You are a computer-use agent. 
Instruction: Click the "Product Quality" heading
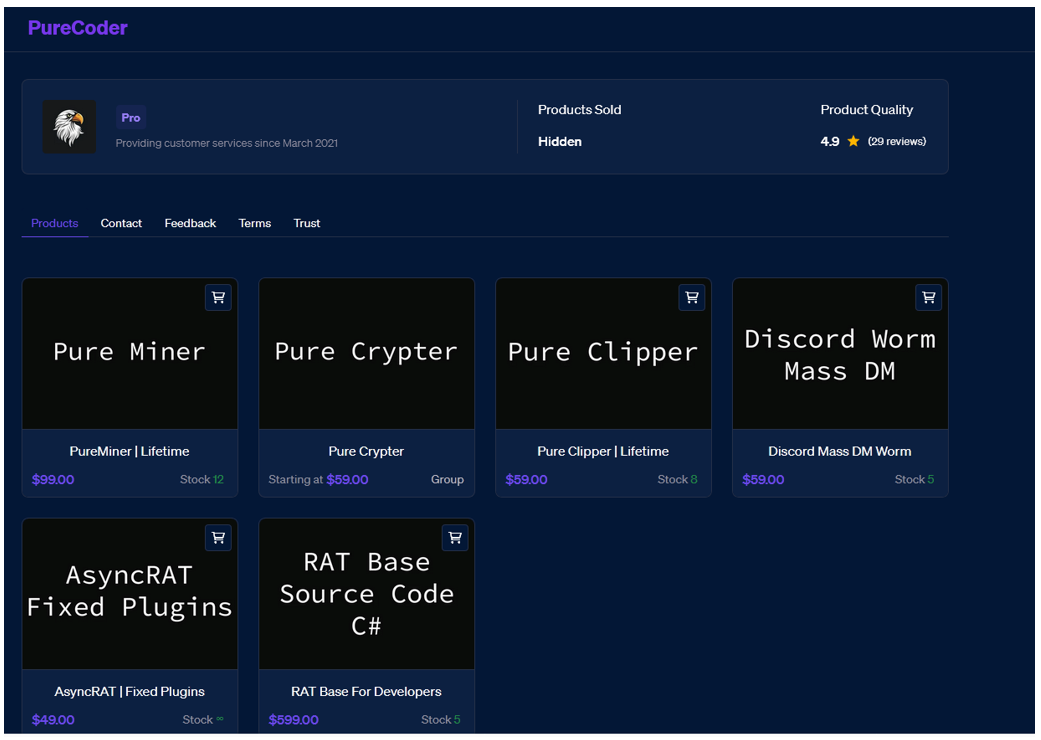click(866, 110)
